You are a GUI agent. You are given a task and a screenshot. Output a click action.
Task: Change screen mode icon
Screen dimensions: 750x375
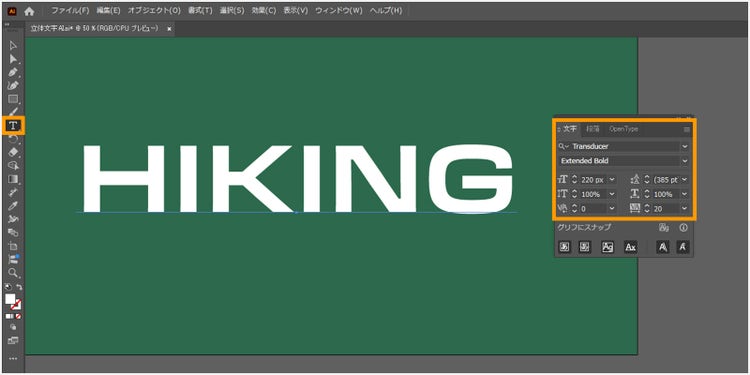(13, 341)
